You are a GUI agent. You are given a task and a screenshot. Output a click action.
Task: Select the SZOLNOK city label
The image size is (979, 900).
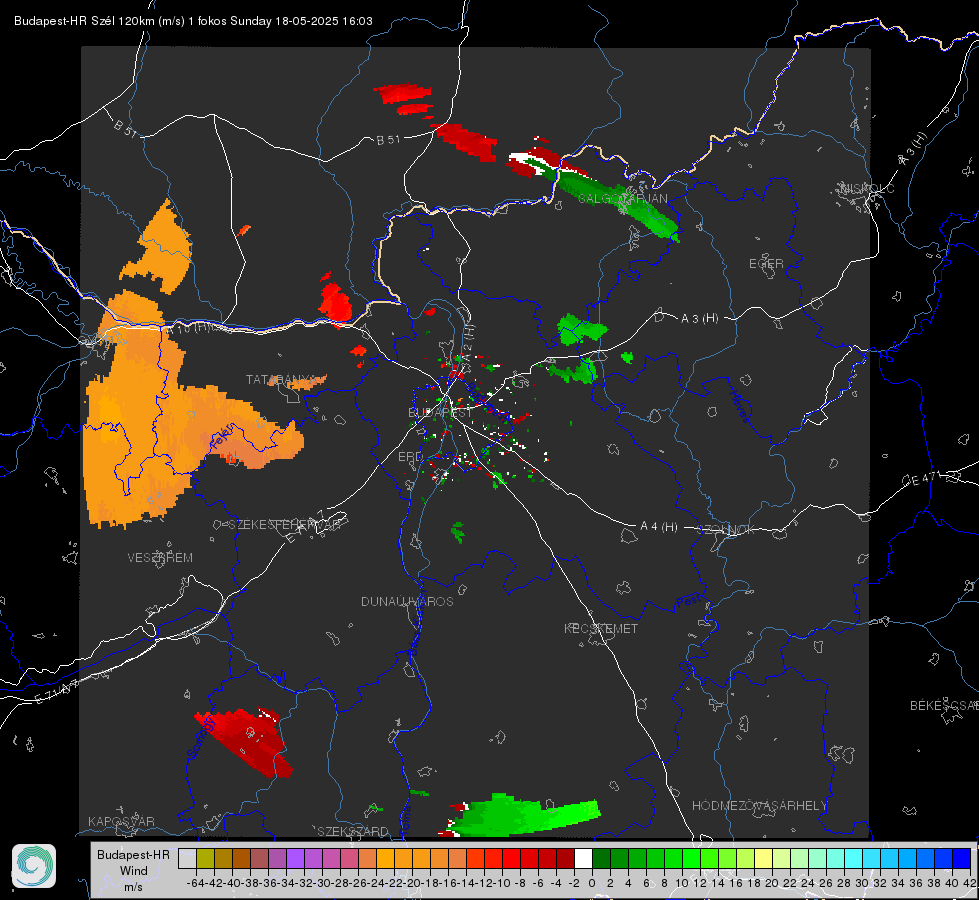726,530
